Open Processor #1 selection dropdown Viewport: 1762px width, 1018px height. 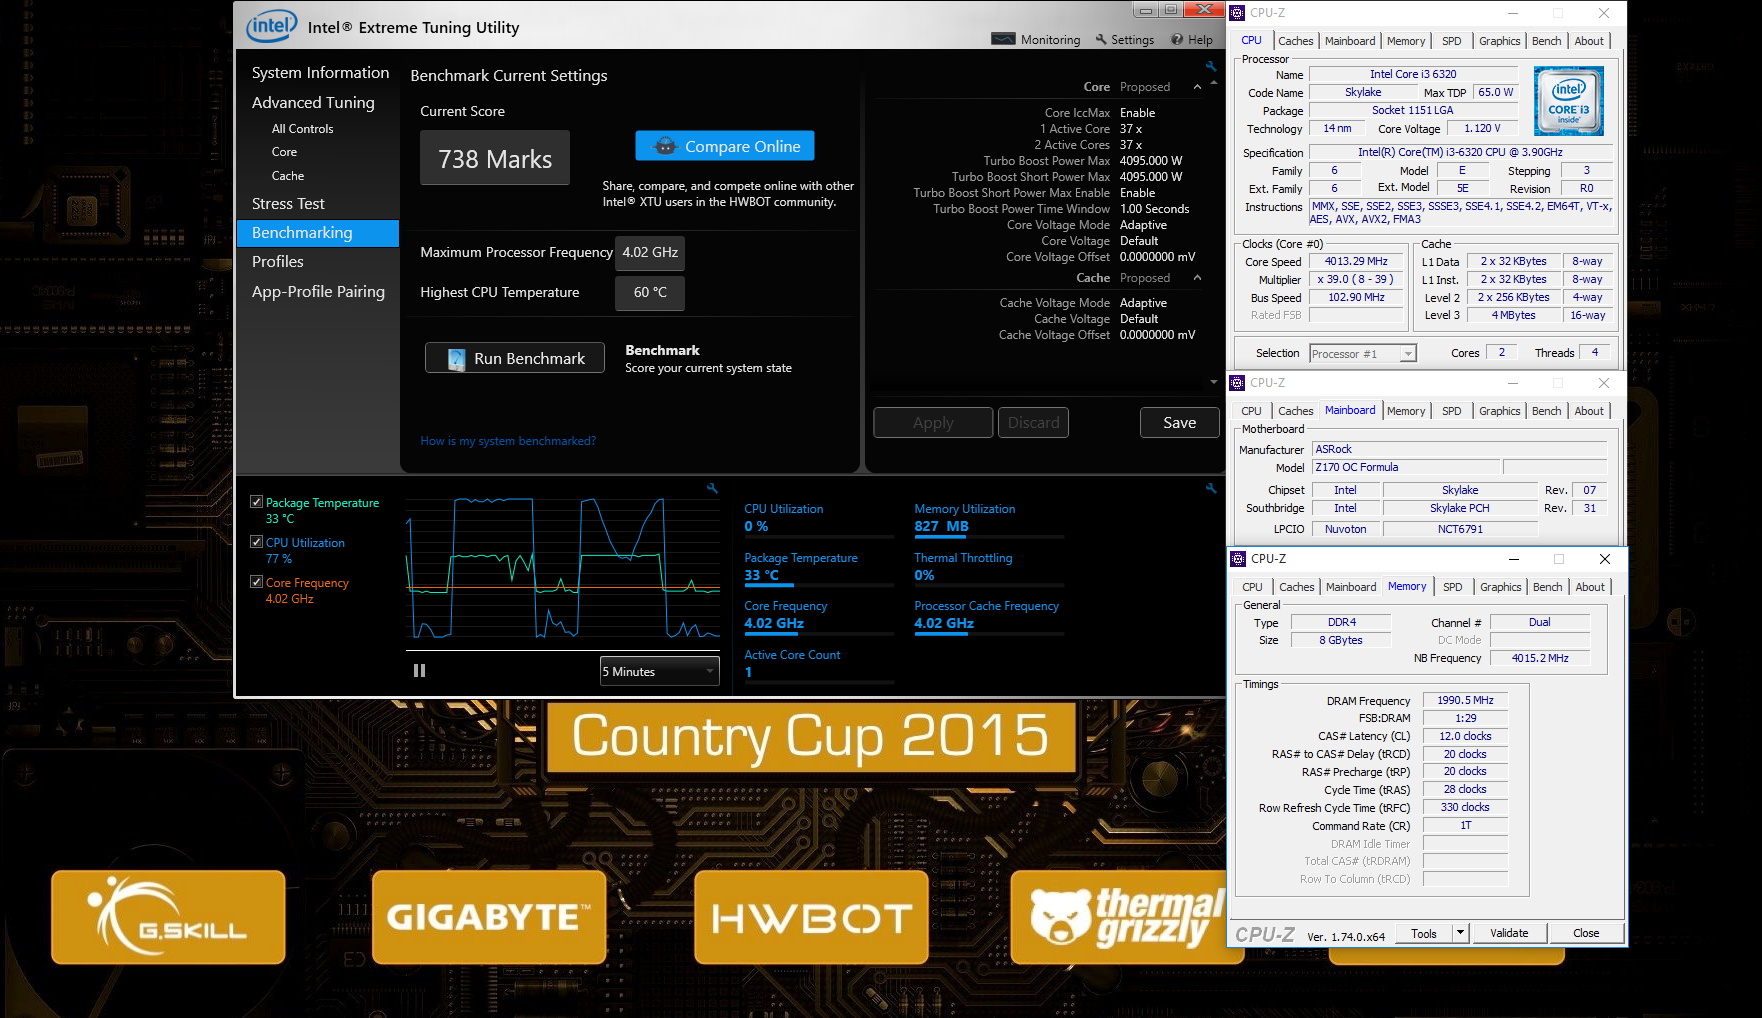coord(1363,353)
